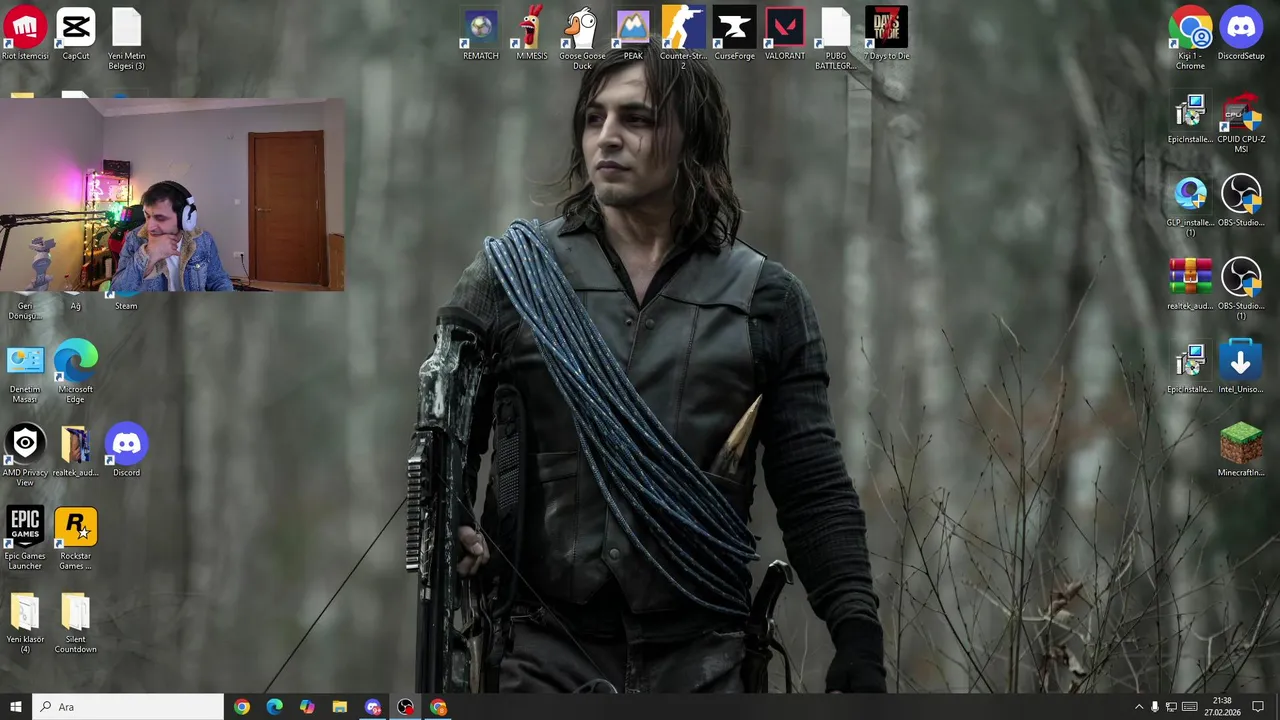Open the Minecraft installer grass block icon
The height and width of the screenshot is (720, 1280).
[x=1241, y=451]
